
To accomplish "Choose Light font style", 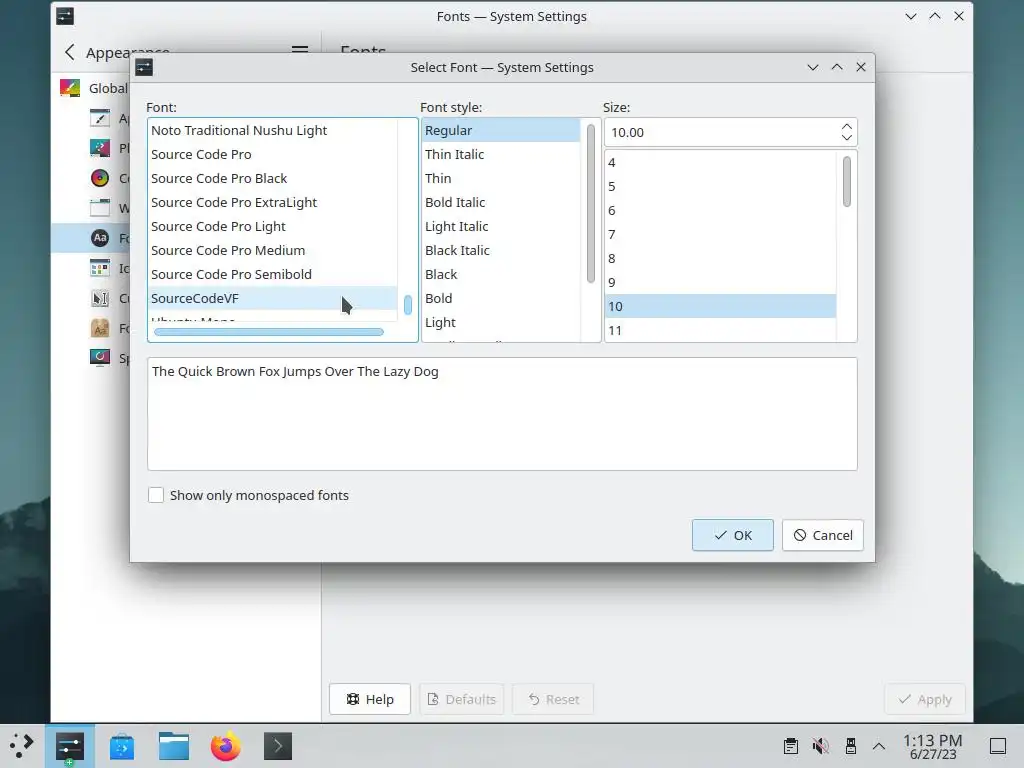I will pos(501,323).
